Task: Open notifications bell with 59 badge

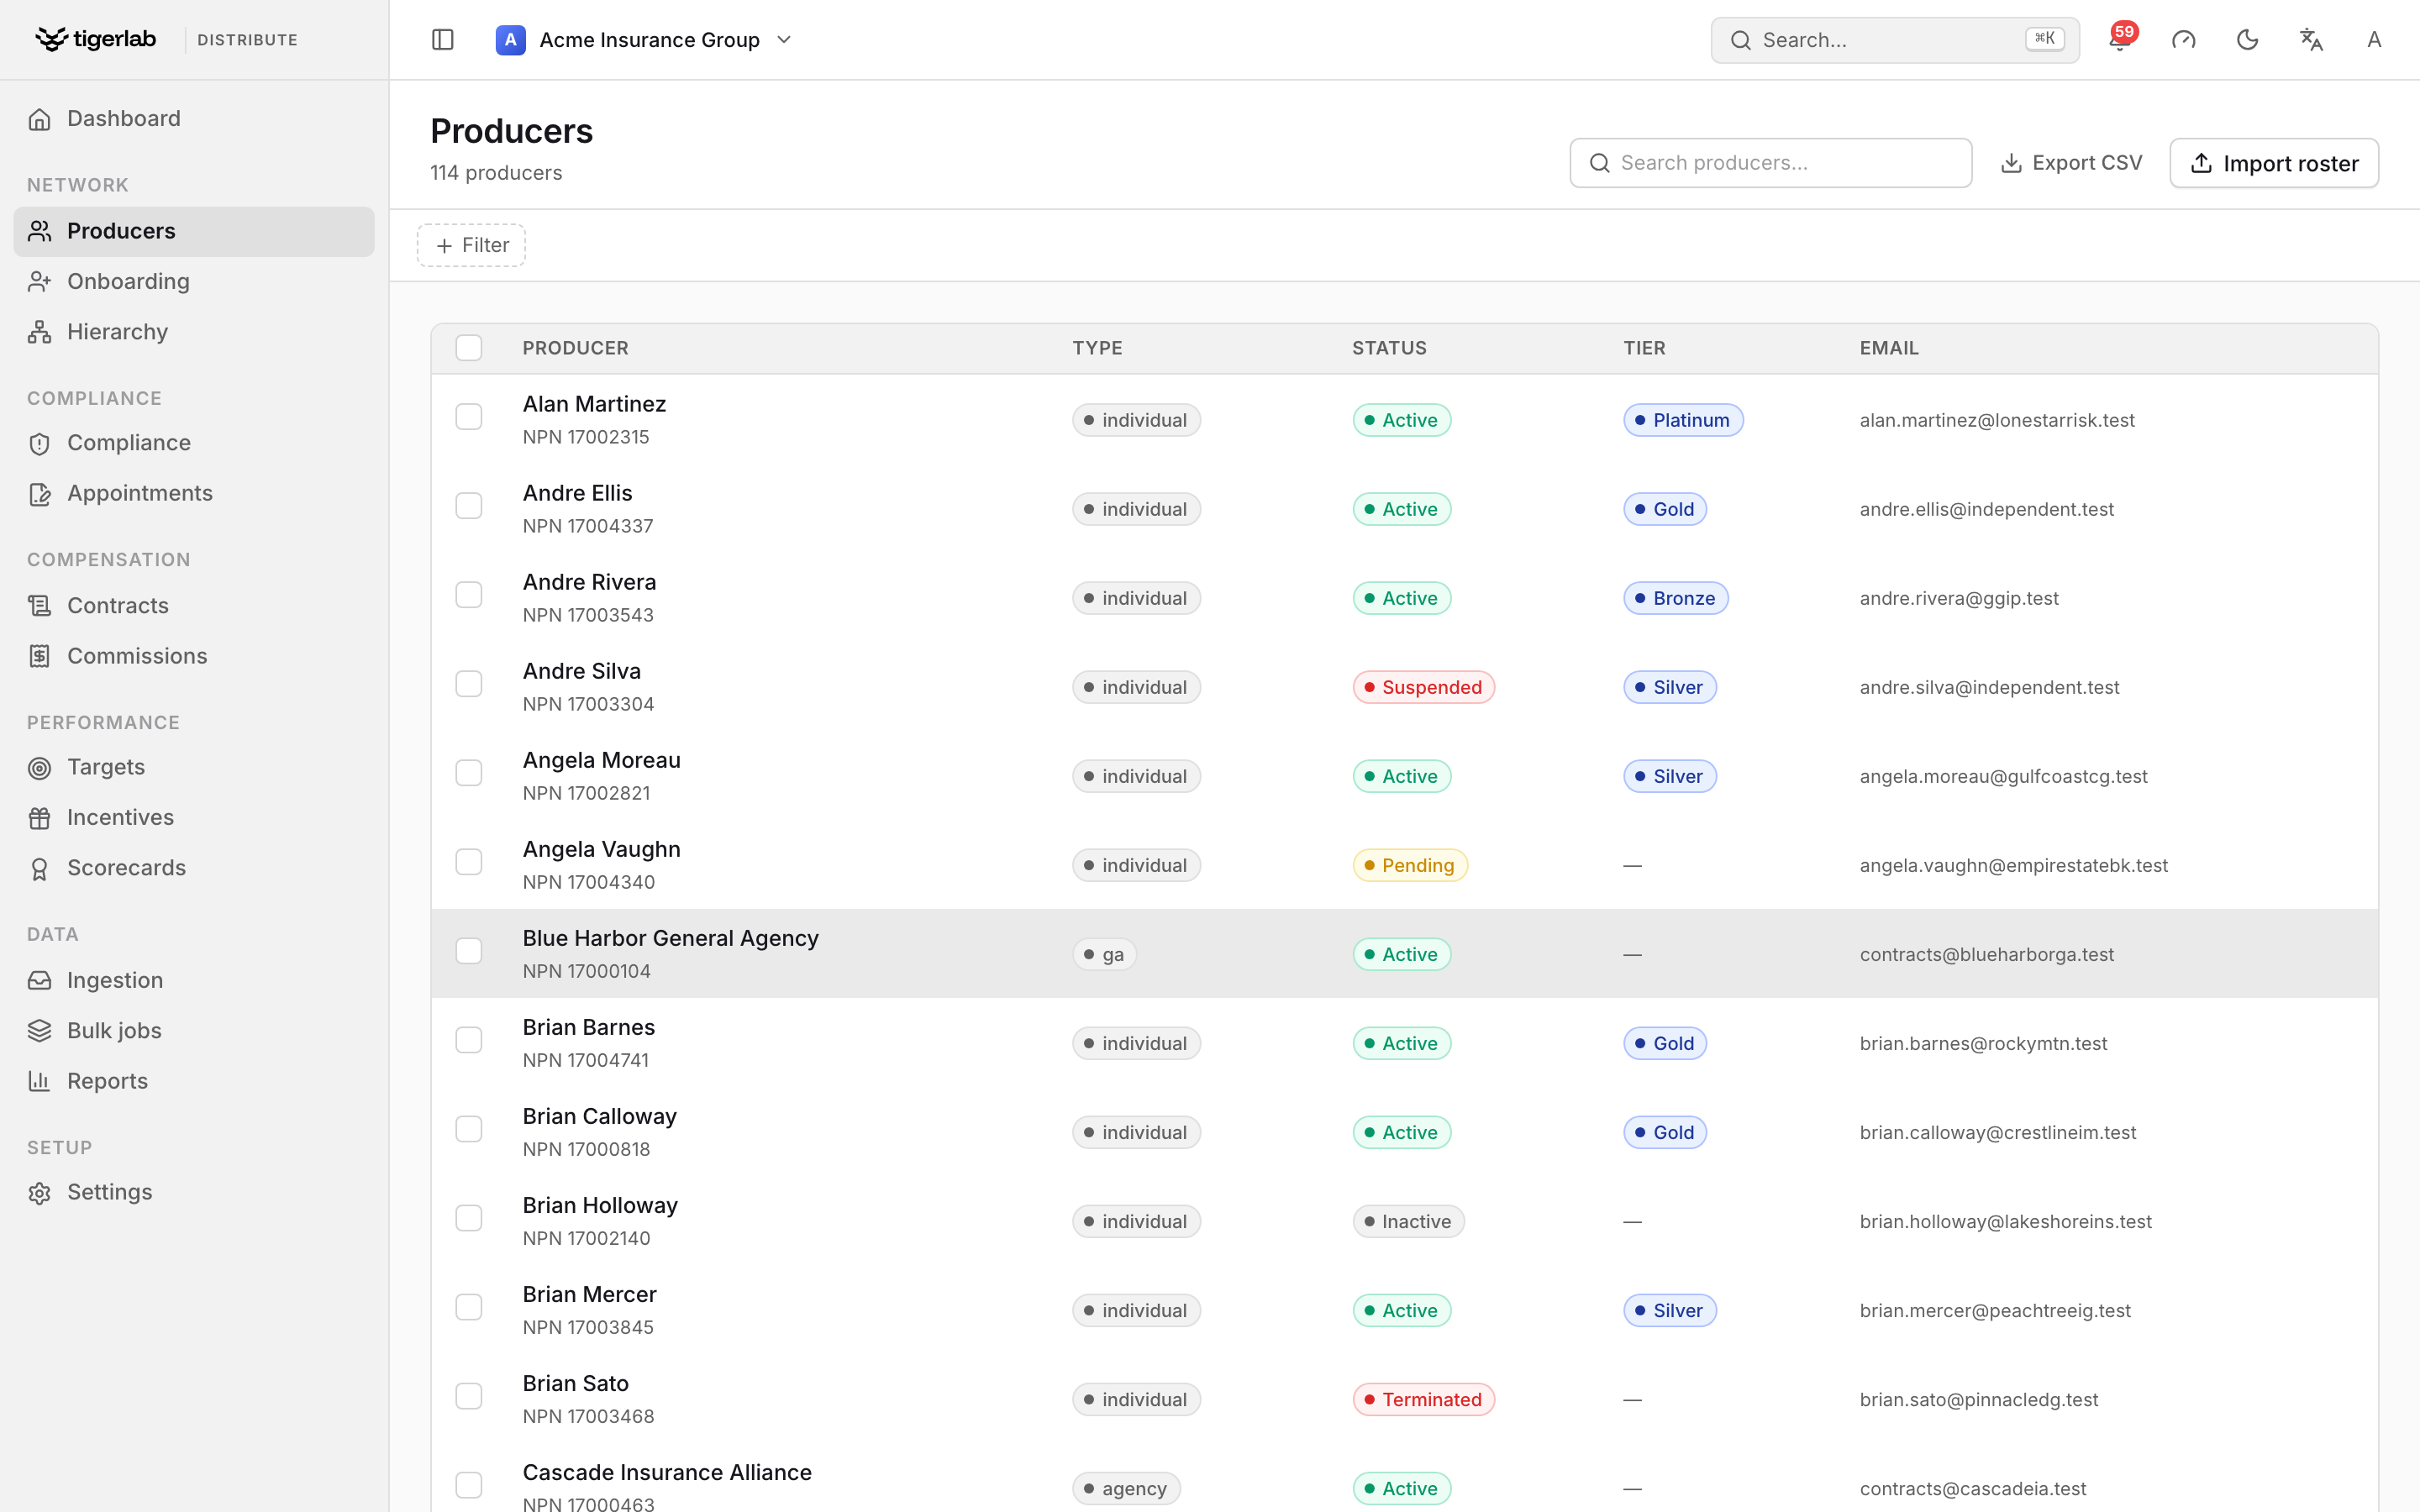Action: click(x=2120, y=39)
